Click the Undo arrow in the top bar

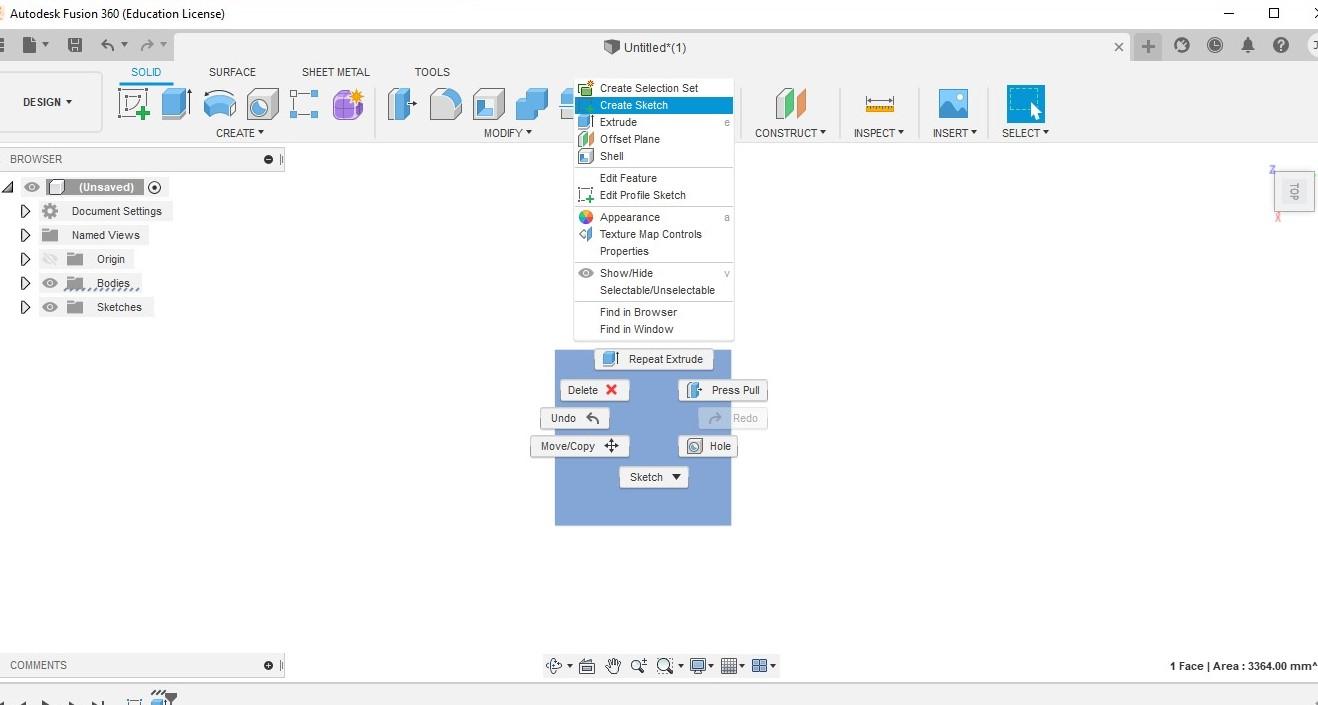(107, 45)
